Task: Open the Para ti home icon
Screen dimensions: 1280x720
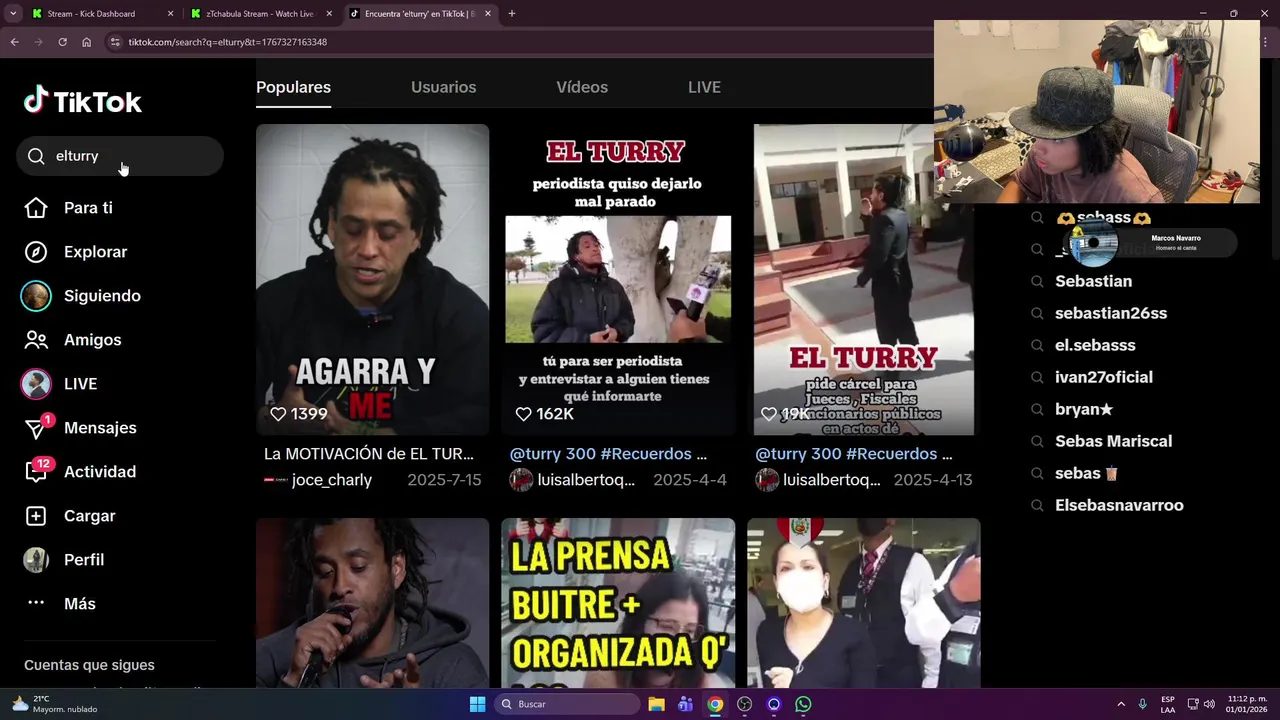Action: point(36,208)
